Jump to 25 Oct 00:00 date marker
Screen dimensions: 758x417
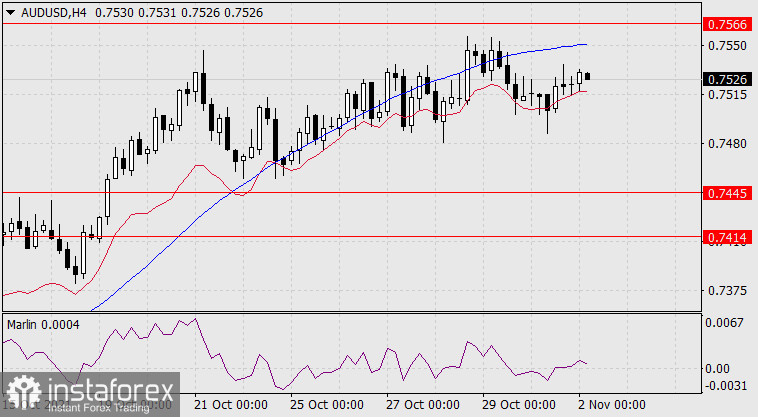tap(327, 407)
